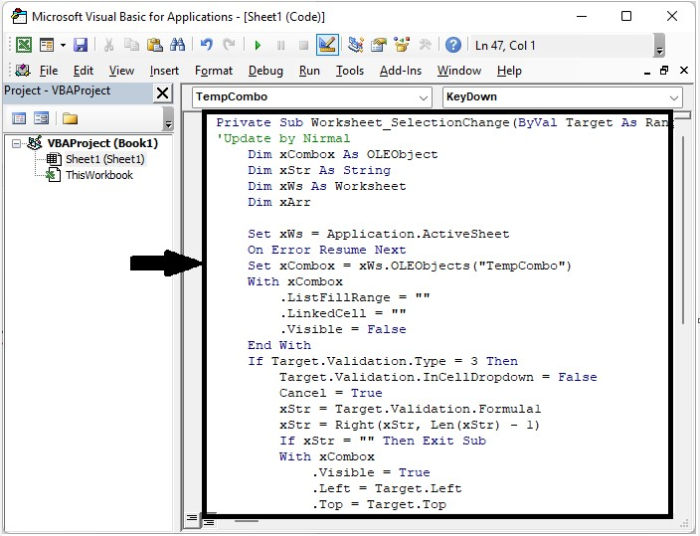This screenshot has width=700, height=536.
Task: Open the Insert menu
Action: tap(164, 71)
